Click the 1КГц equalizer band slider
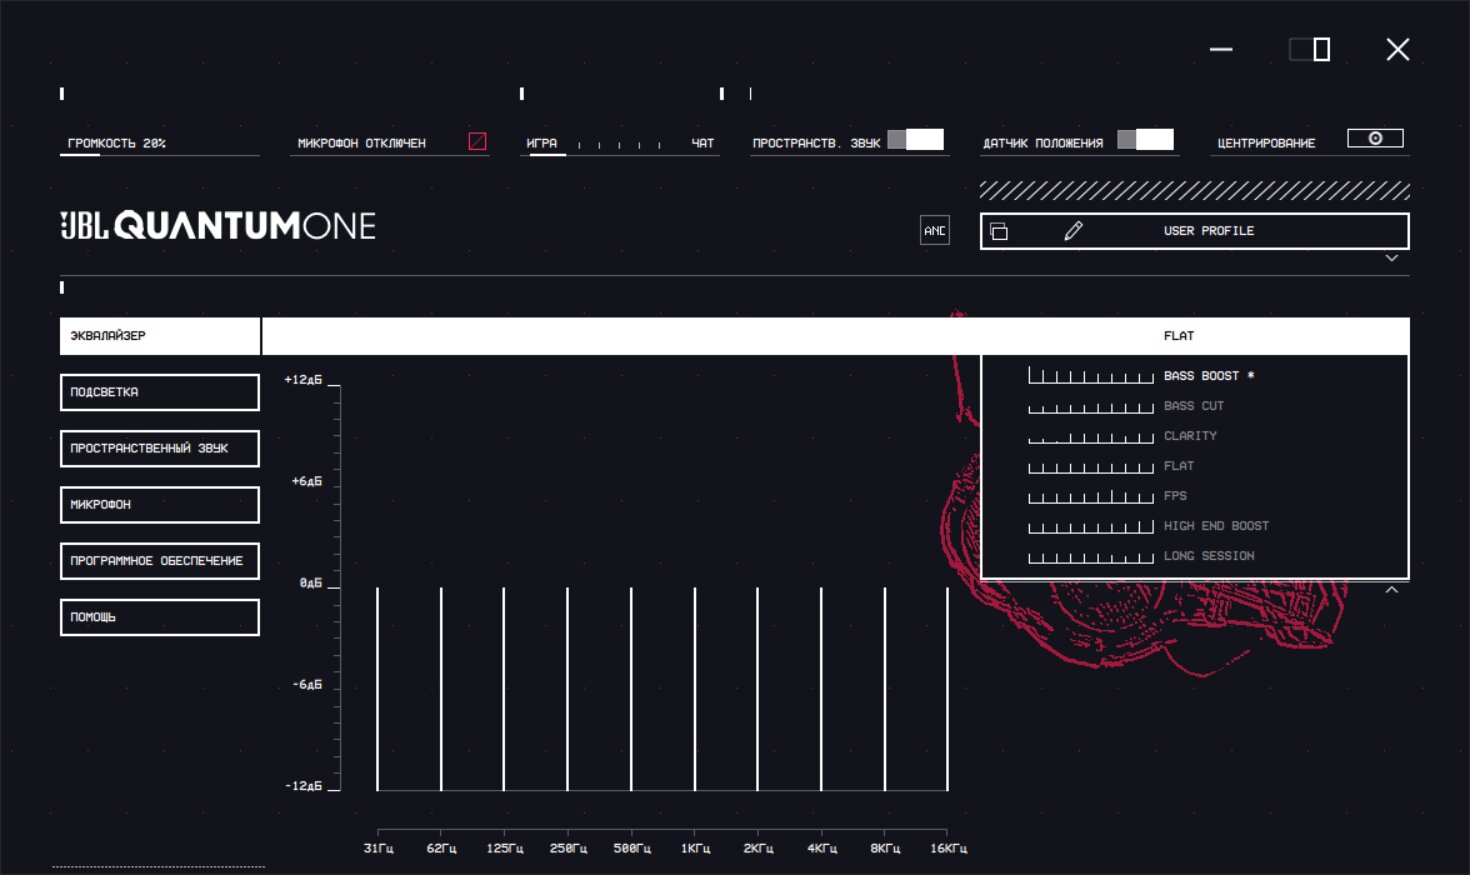Viewport: 1470px width, 875px height. (695, 689)
